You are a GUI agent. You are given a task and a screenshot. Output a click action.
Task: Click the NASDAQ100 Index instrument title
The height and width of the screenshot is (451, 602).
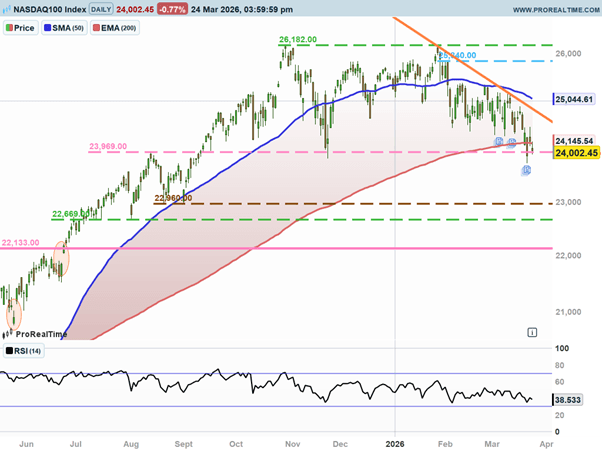click(x=43, y=8)
